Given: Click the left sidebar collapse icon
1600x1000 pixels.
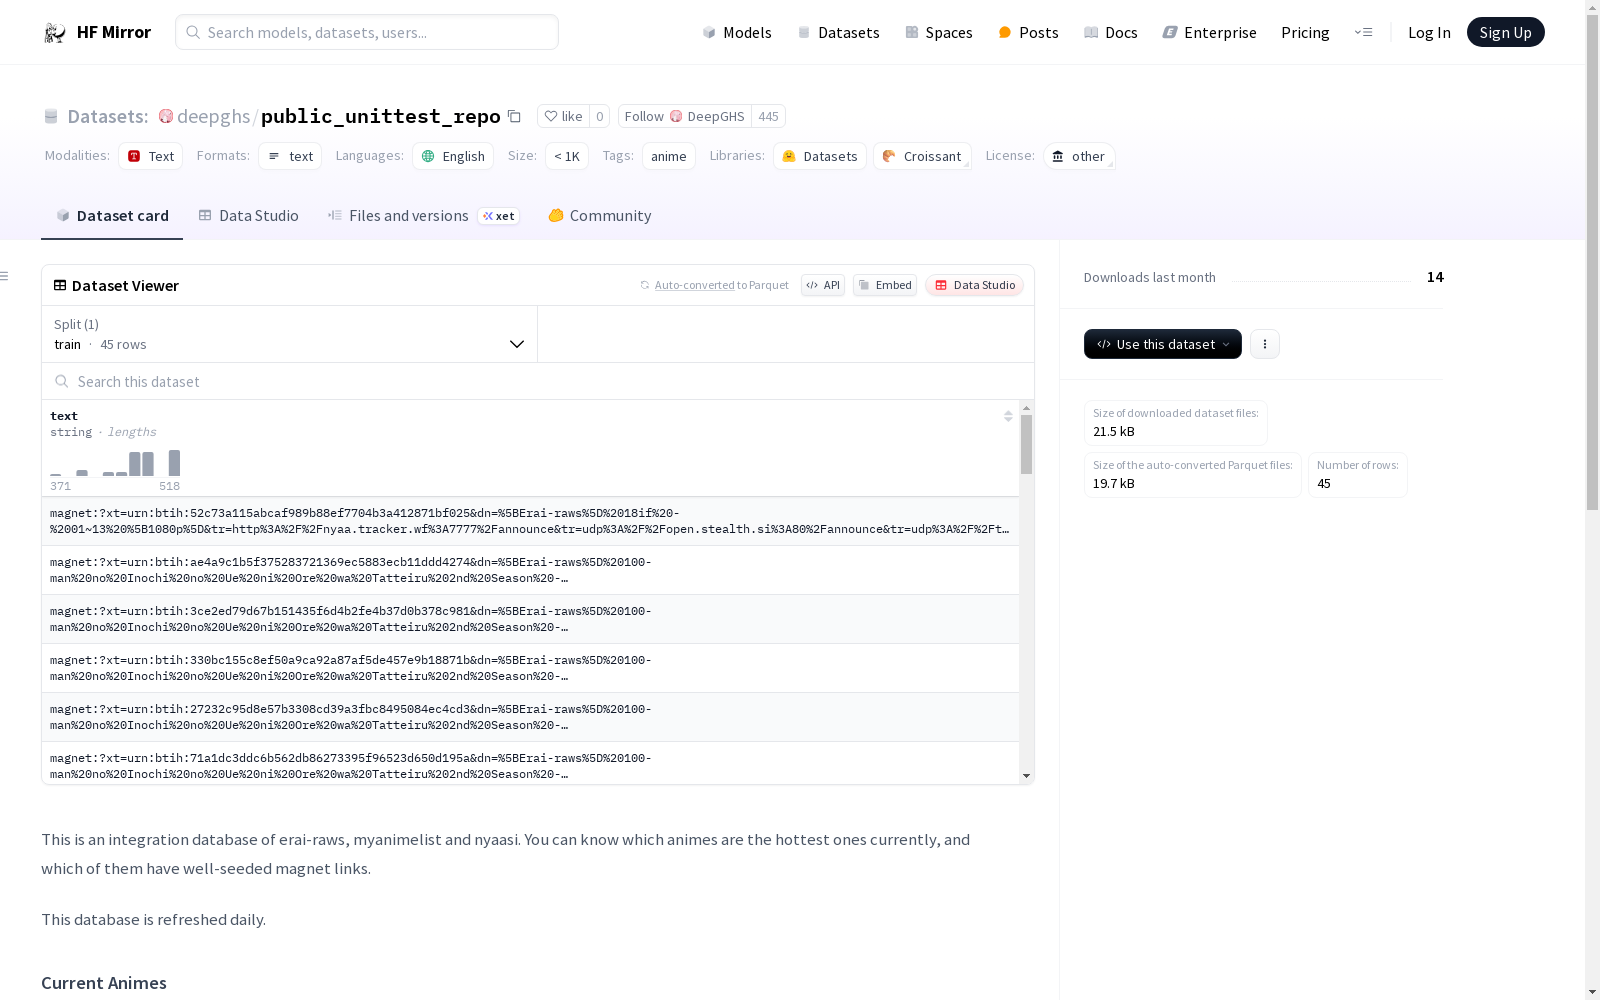Looking at the screenshot, I should click(5, 276).
